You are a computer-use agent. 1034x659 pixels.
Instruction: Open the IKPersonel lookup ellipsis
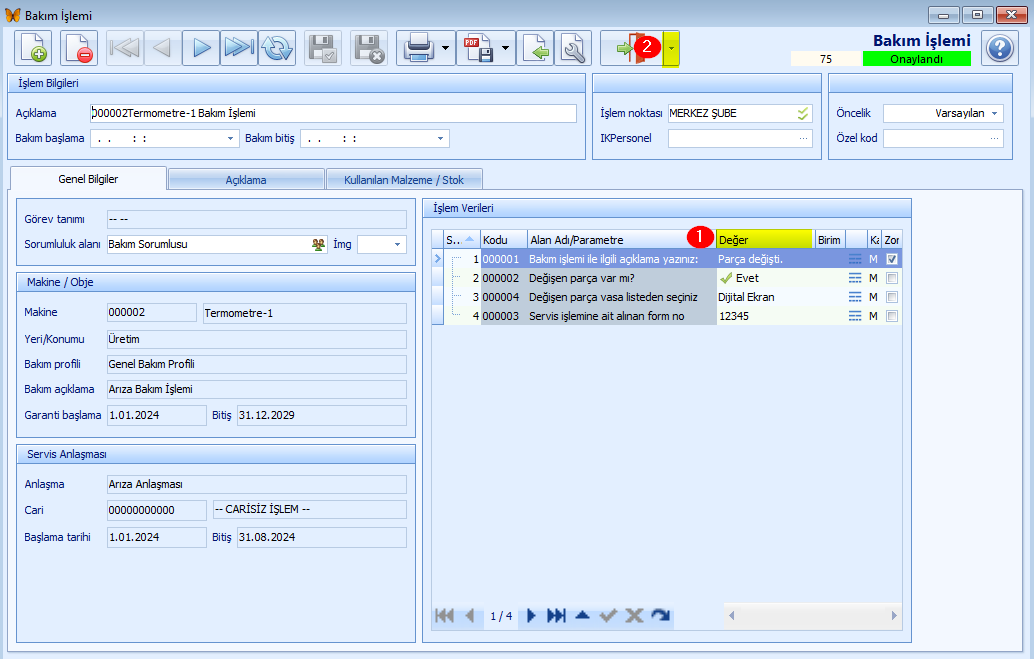(x=803, y=139)
